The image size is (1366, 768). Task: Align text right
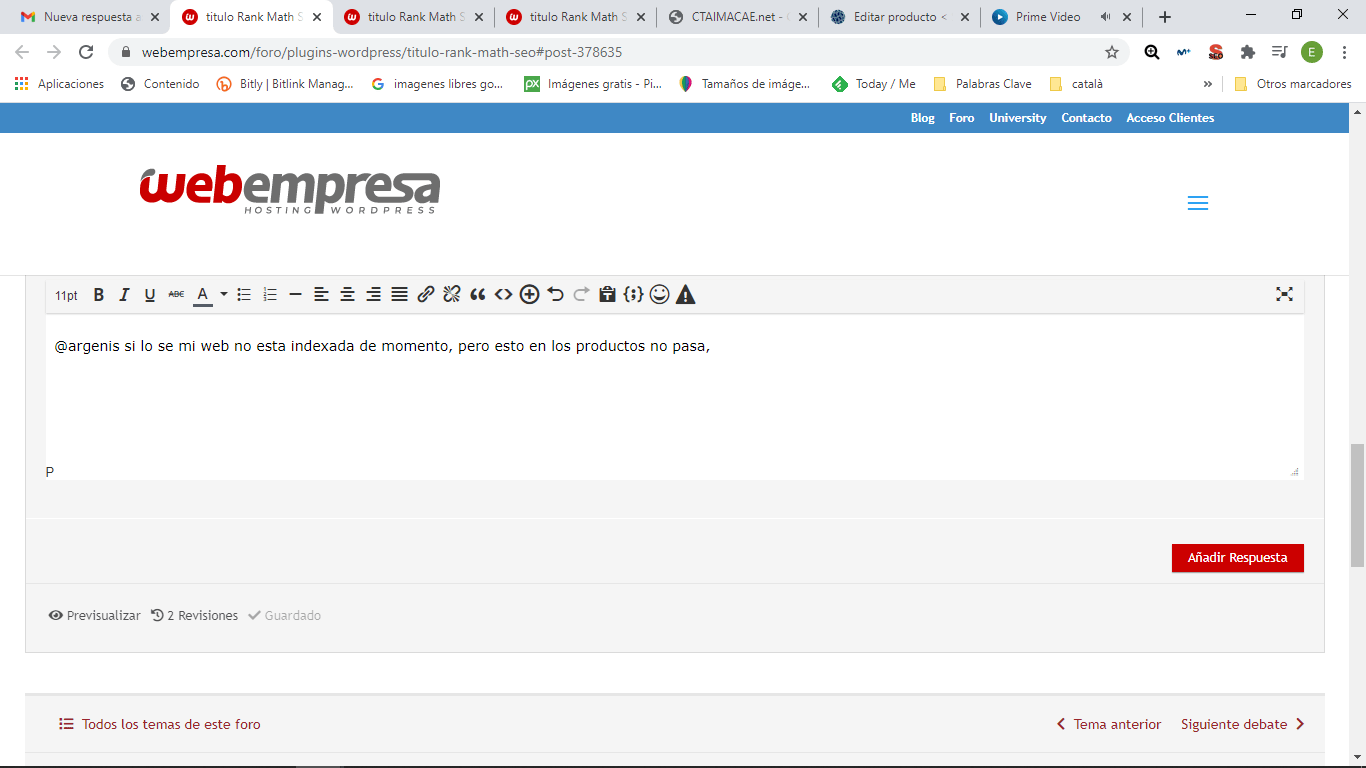pos(373,294)
